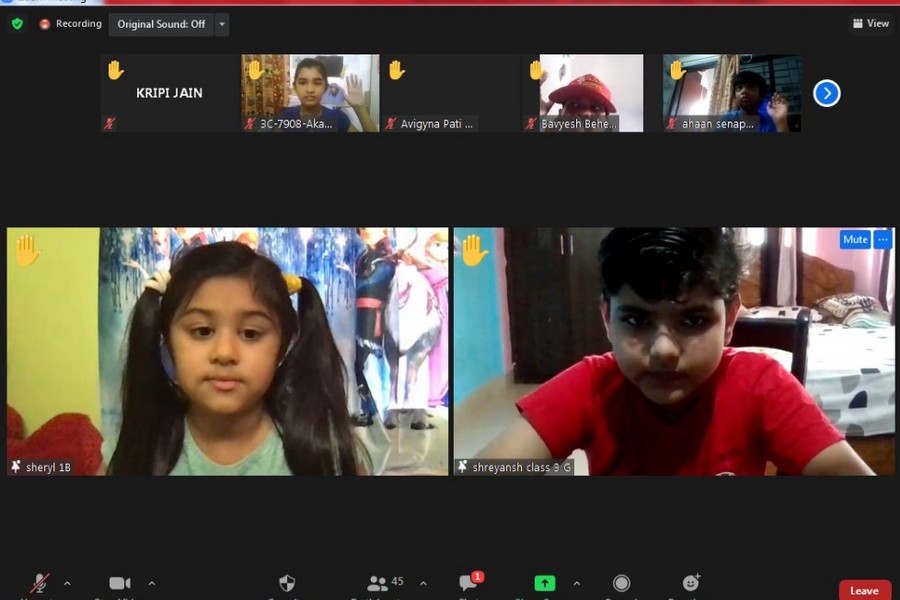Screen dimensions: 900x600
Task: Open the Chat with one unread message
Action: click(x=469, y=583)
